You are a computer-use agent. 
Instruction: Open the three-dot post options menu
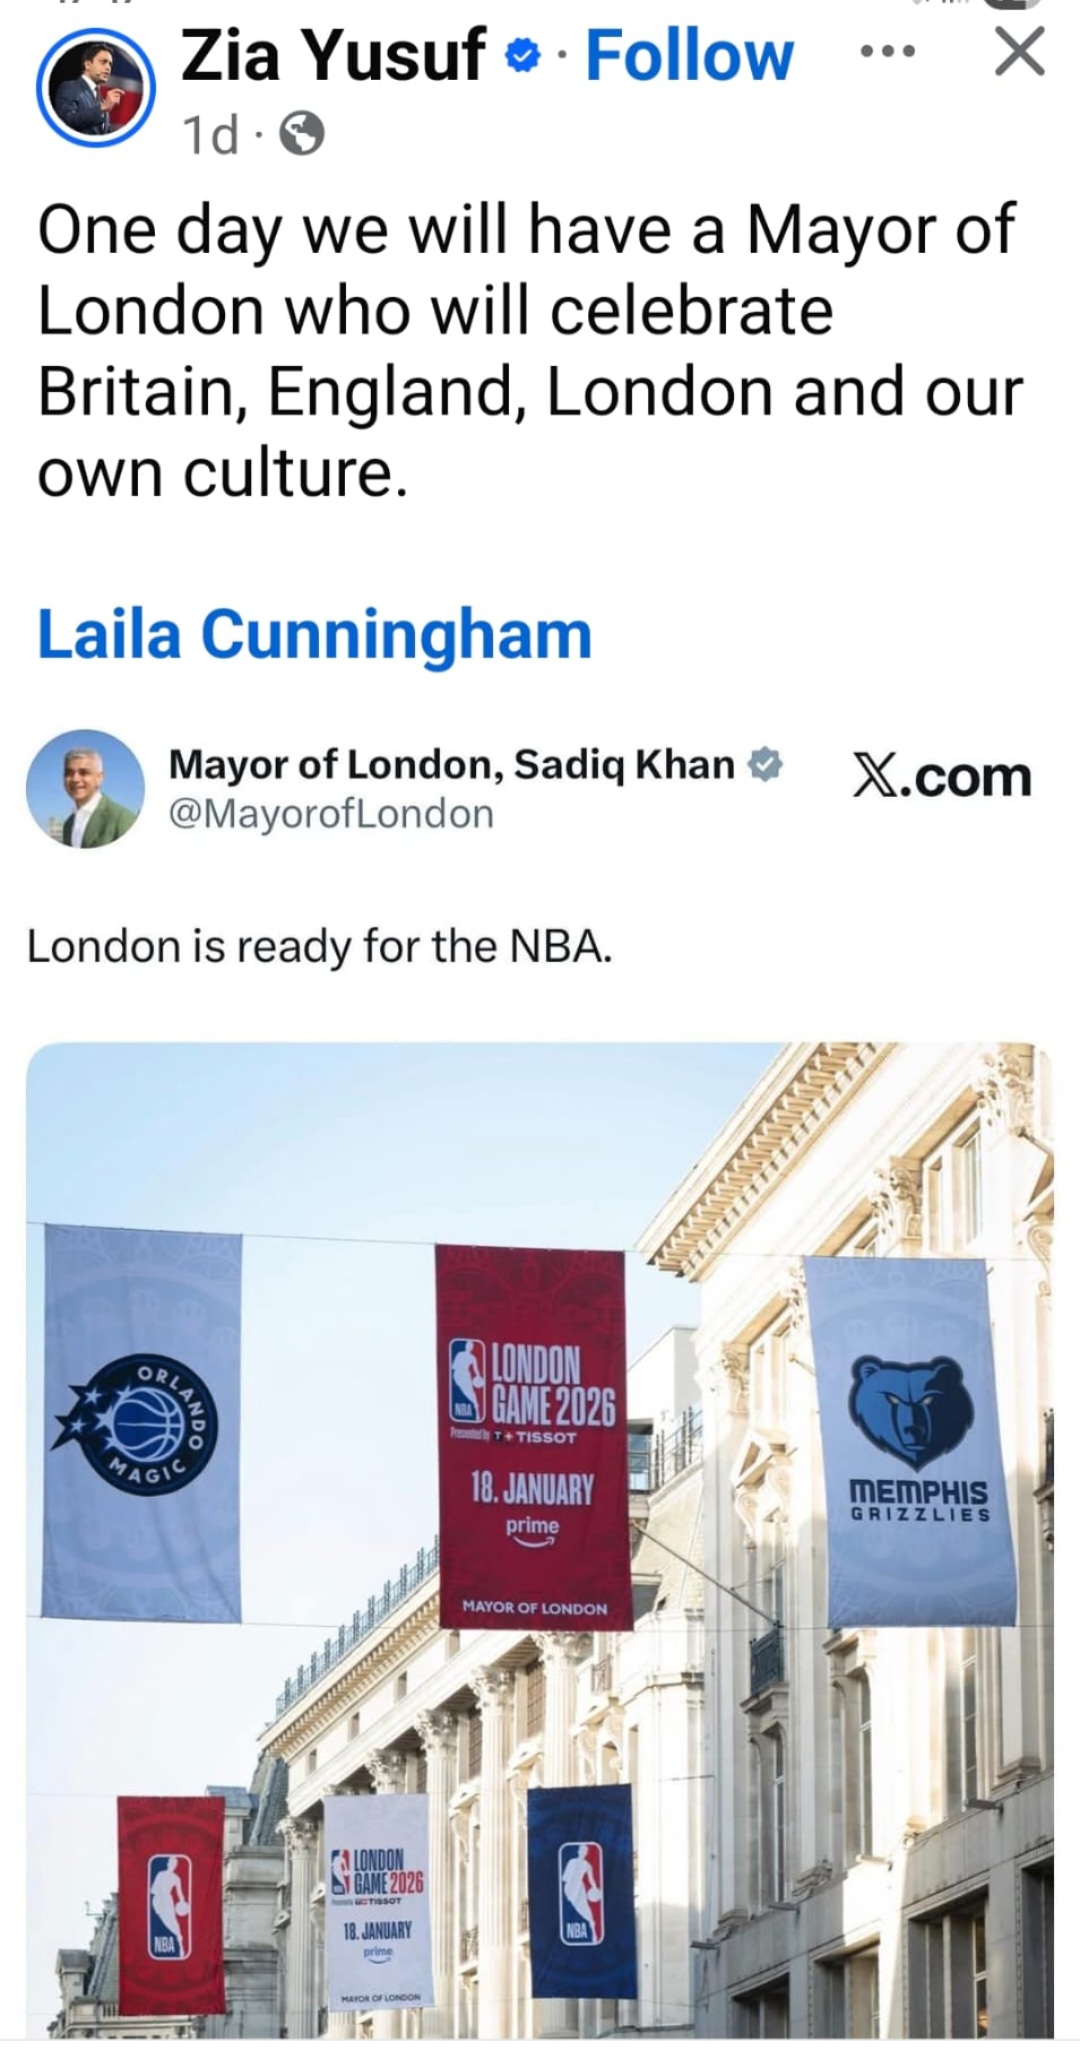point(888,53)
